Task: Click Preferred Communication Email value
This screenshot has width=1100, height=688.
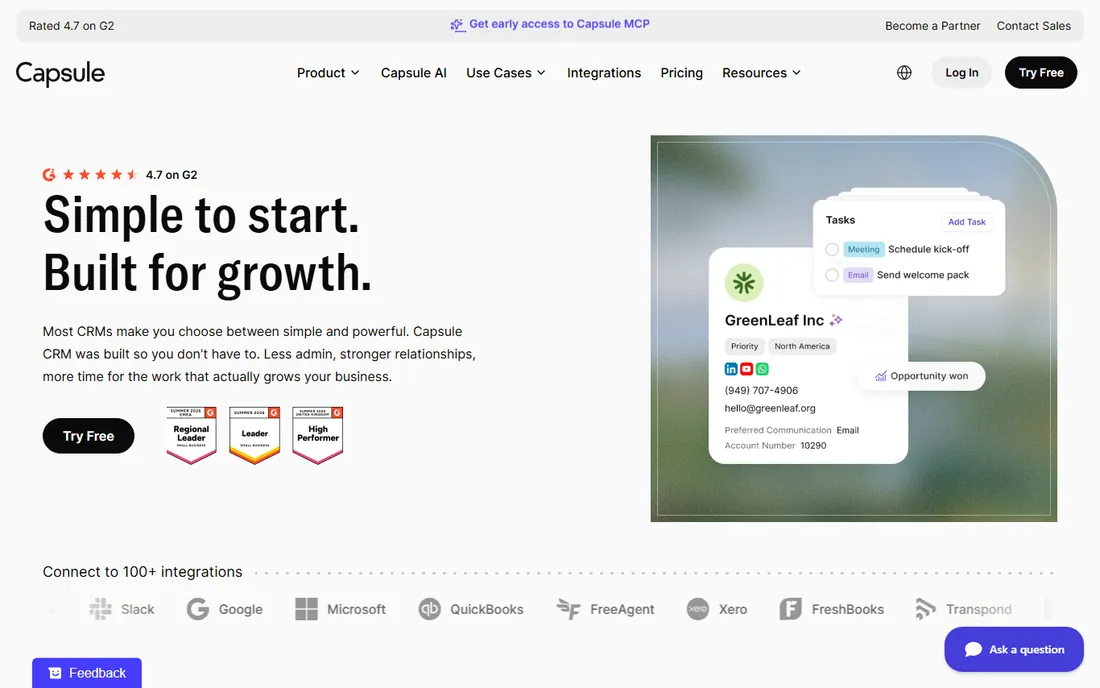Action: 847,430
